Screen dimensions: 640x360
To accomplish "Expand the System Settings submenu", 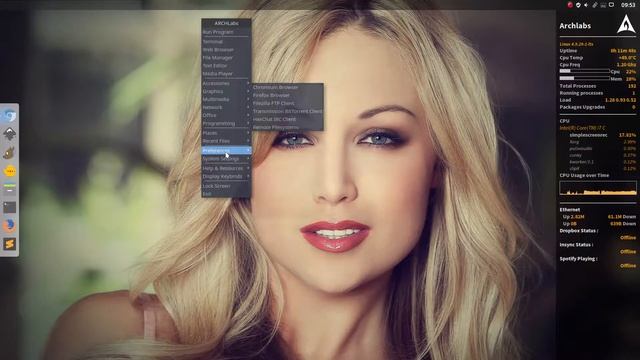I will [x=226, y=159].
